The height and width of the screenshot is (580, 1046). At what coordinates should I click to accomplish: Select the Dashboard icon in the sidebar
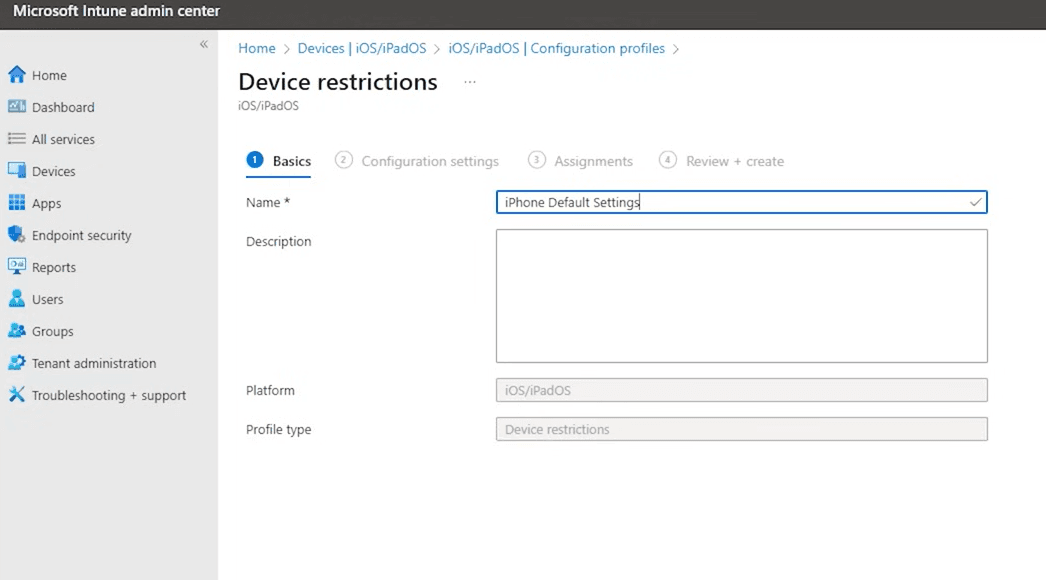tap(62, 107)
